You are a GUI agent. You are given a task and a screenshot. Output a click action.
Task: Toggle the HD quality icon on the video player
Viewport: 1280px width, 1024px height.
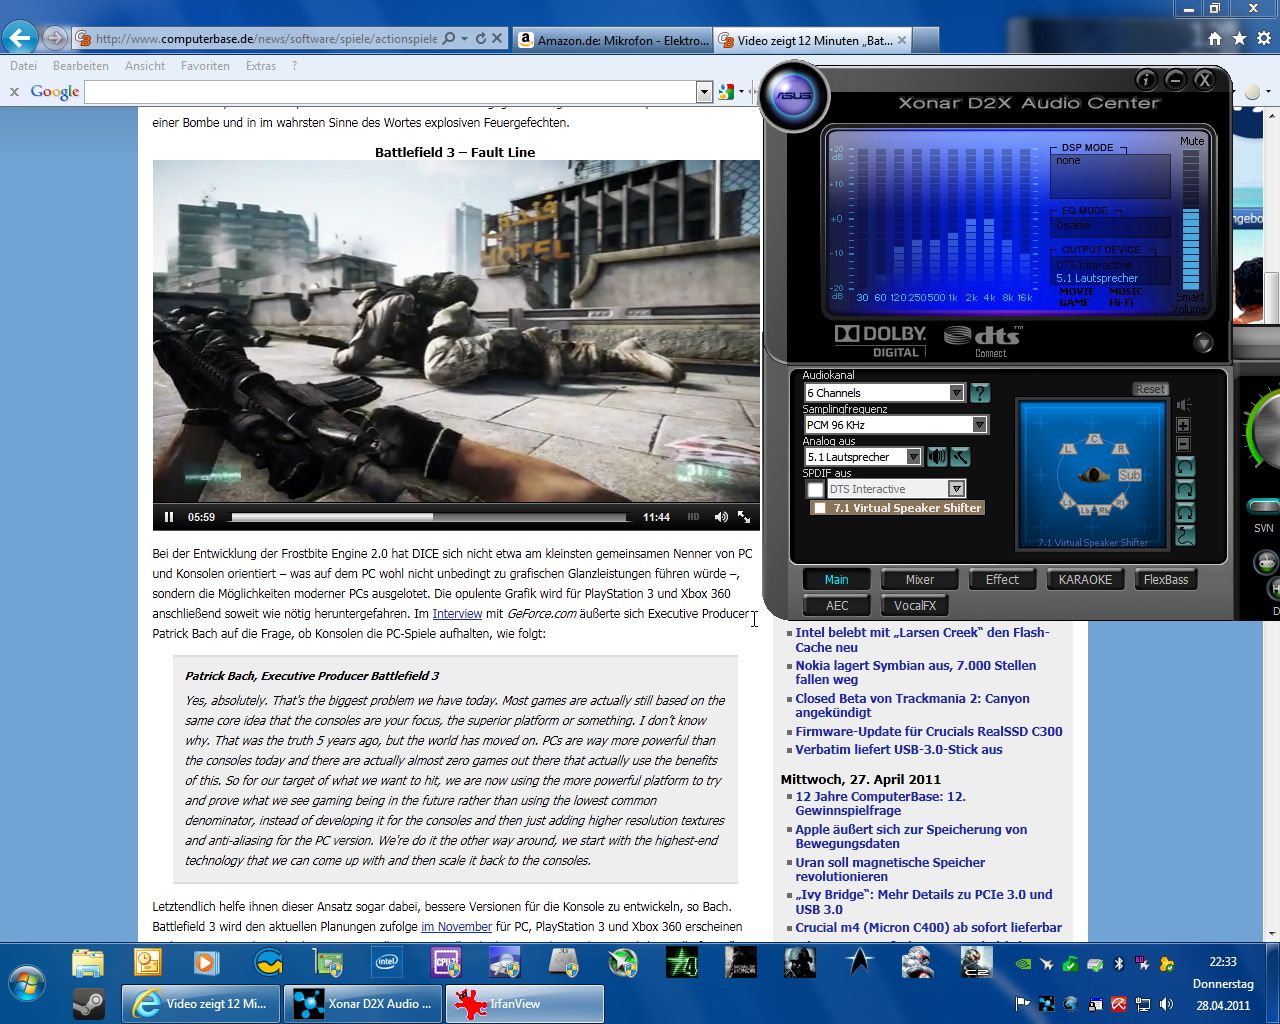[x=693, y=517]
